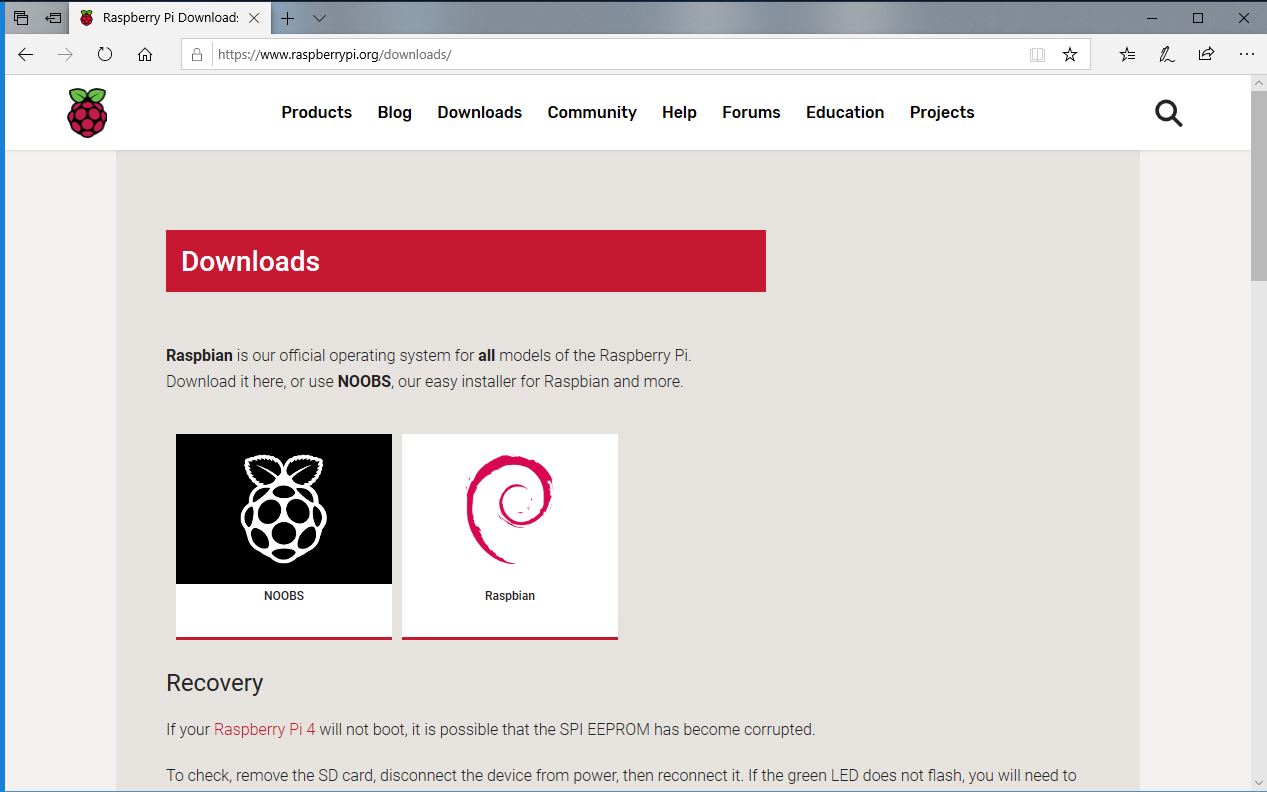This screenshot has height=792, width=1267.
Task: Click the vertical scrollbar thumb
Action: pos(1258,188)
